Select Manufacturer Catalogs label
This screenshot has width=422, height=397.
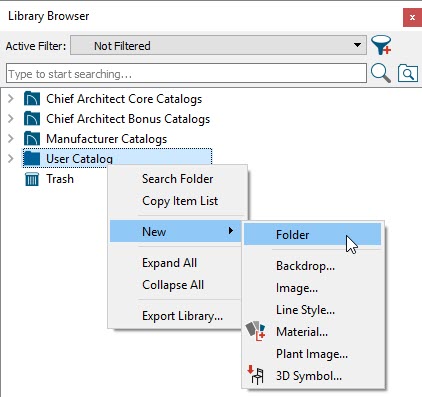[x=106, y=139]
